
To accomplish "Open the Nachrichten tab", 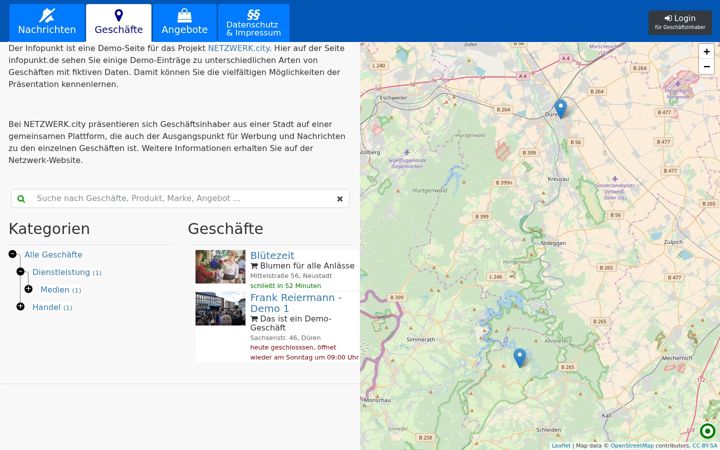I will (47, 23).
